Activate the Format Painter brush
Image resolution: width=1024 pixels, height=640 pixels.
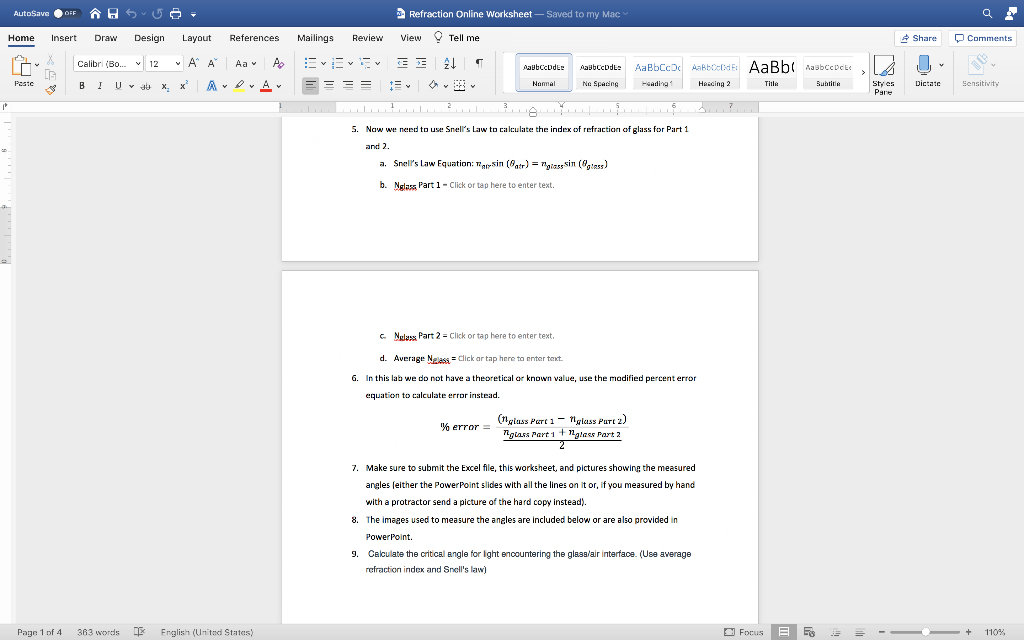pos(50,89)
